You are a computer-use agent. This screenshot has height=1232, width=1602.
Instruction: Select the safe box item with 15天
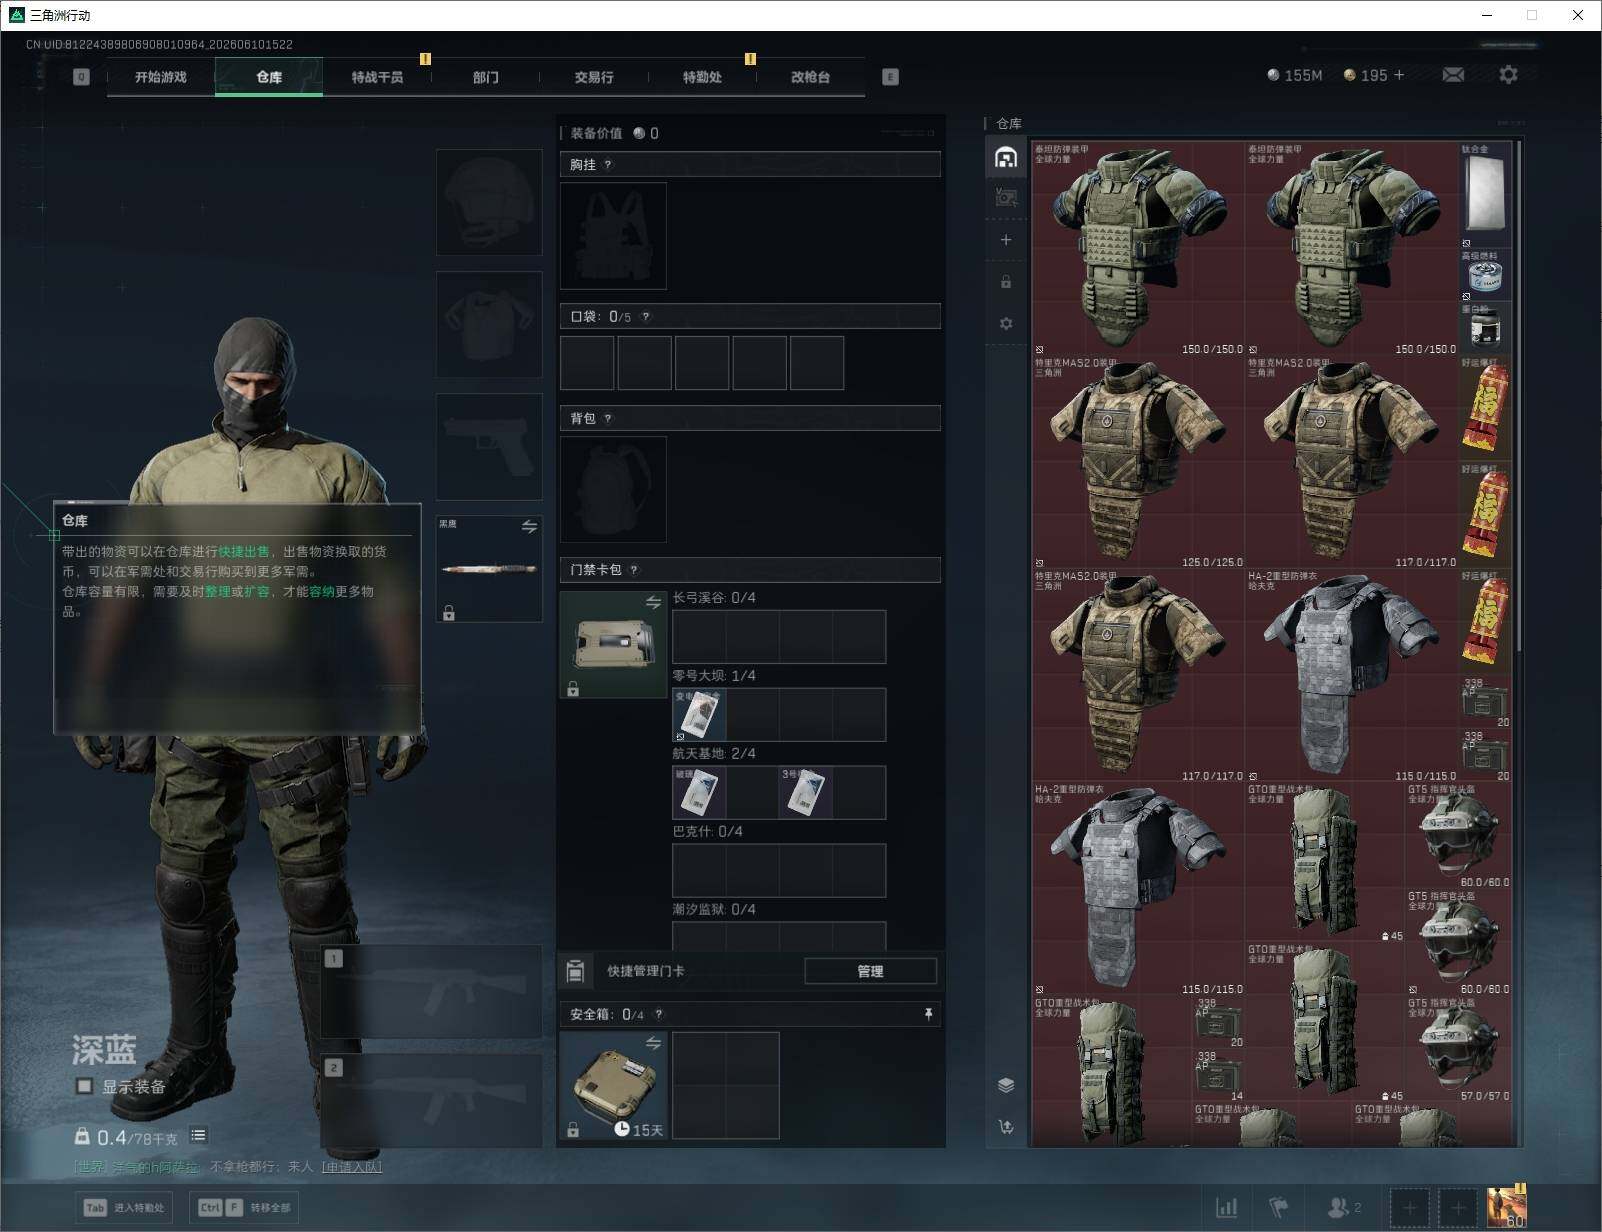tap(613, 1086)
